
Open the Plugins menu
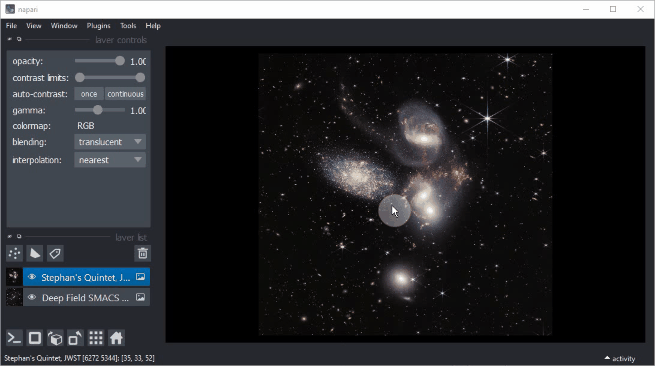(98, 26)
